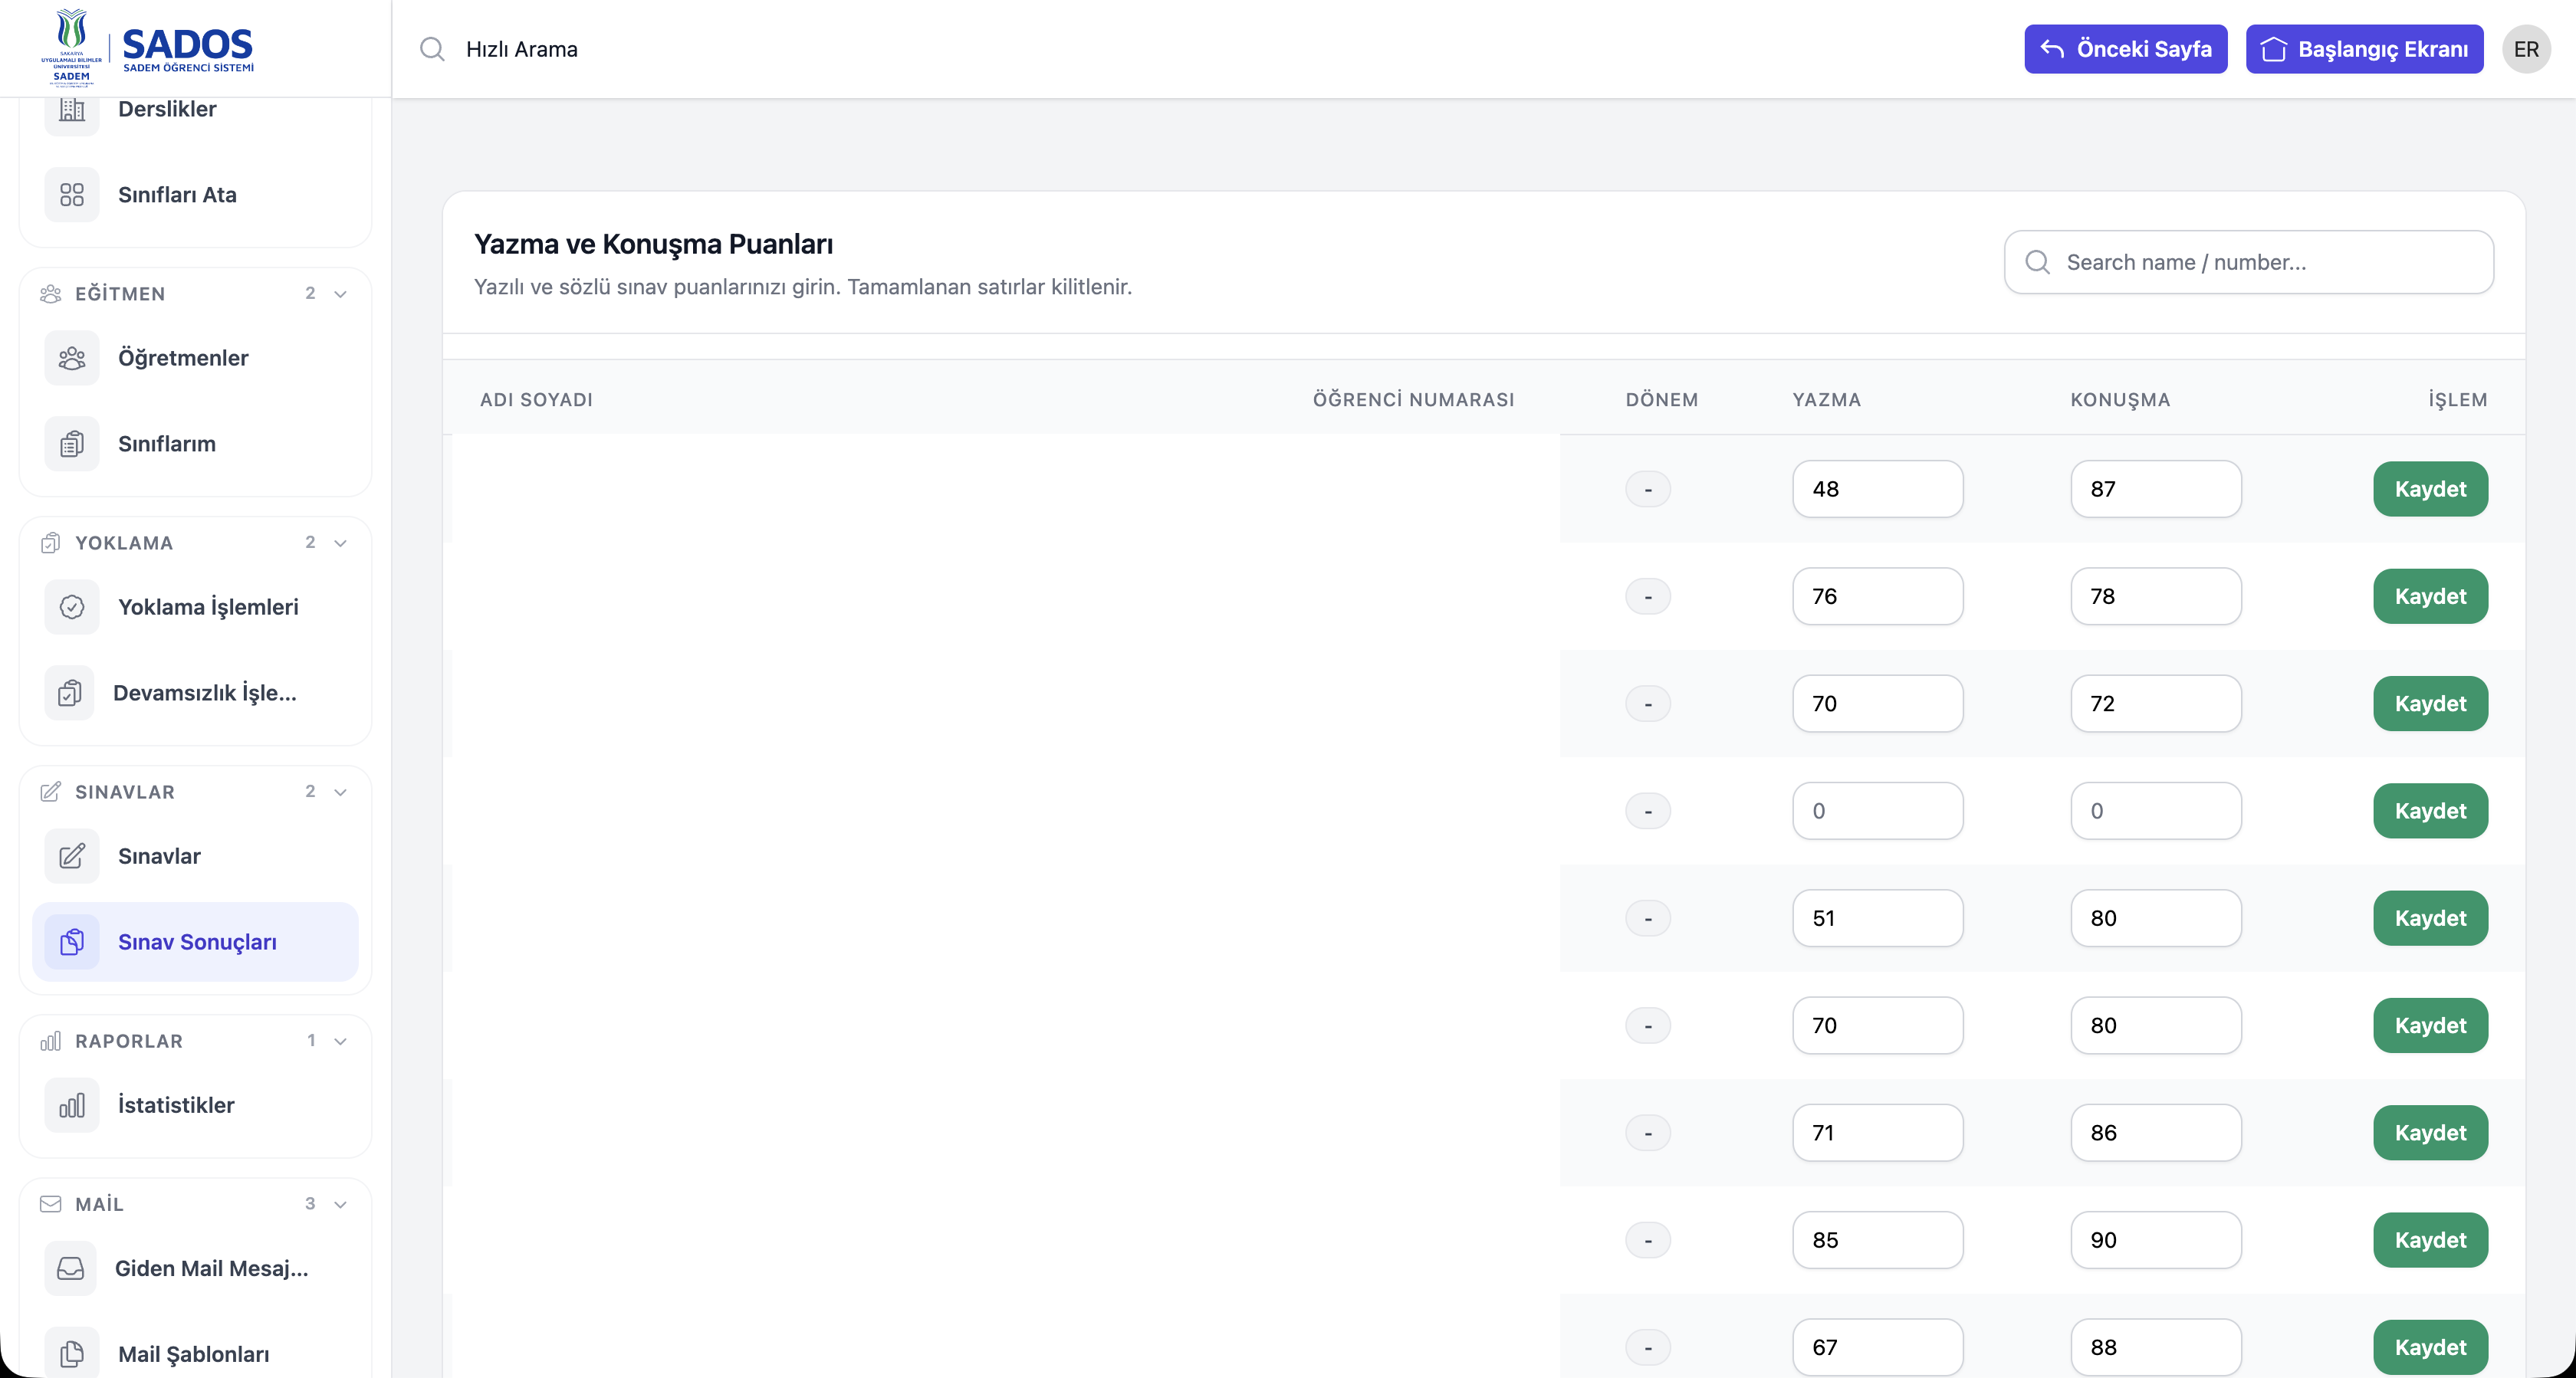The width and height of the screenshot is (2576, 1378).
Task: Click the Öğretmenler people icon
Action: click(x=72, y=358)
